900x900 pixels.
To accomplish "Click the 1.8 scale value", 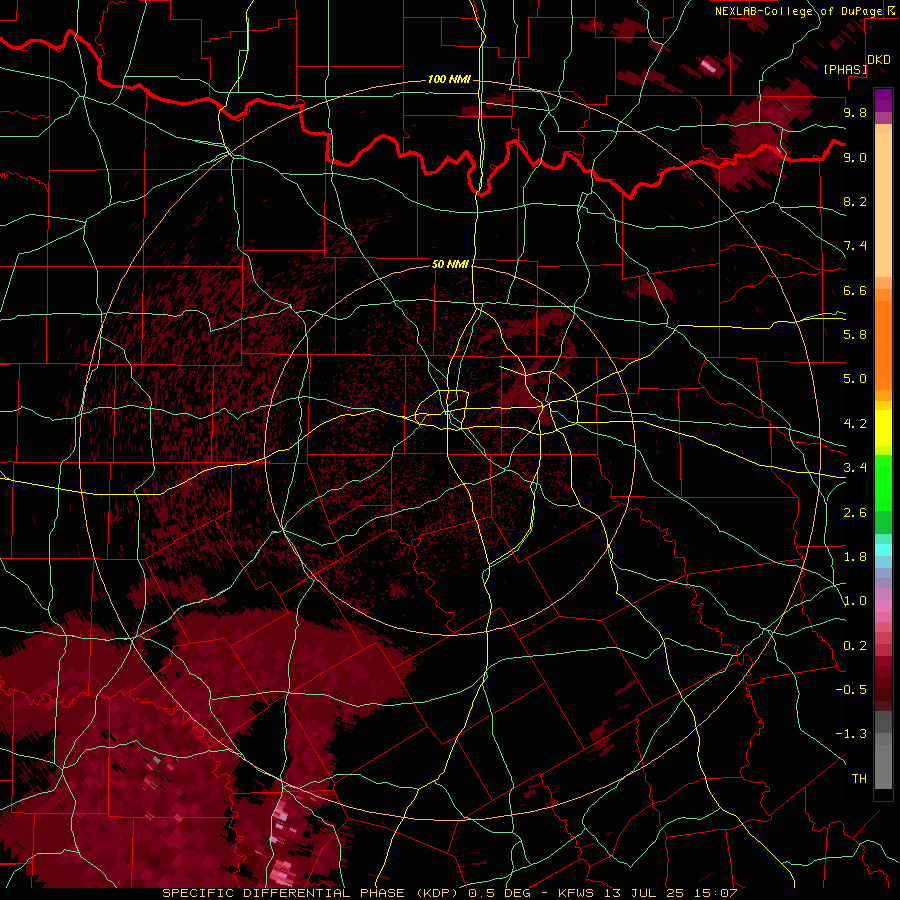I will 855,557.
